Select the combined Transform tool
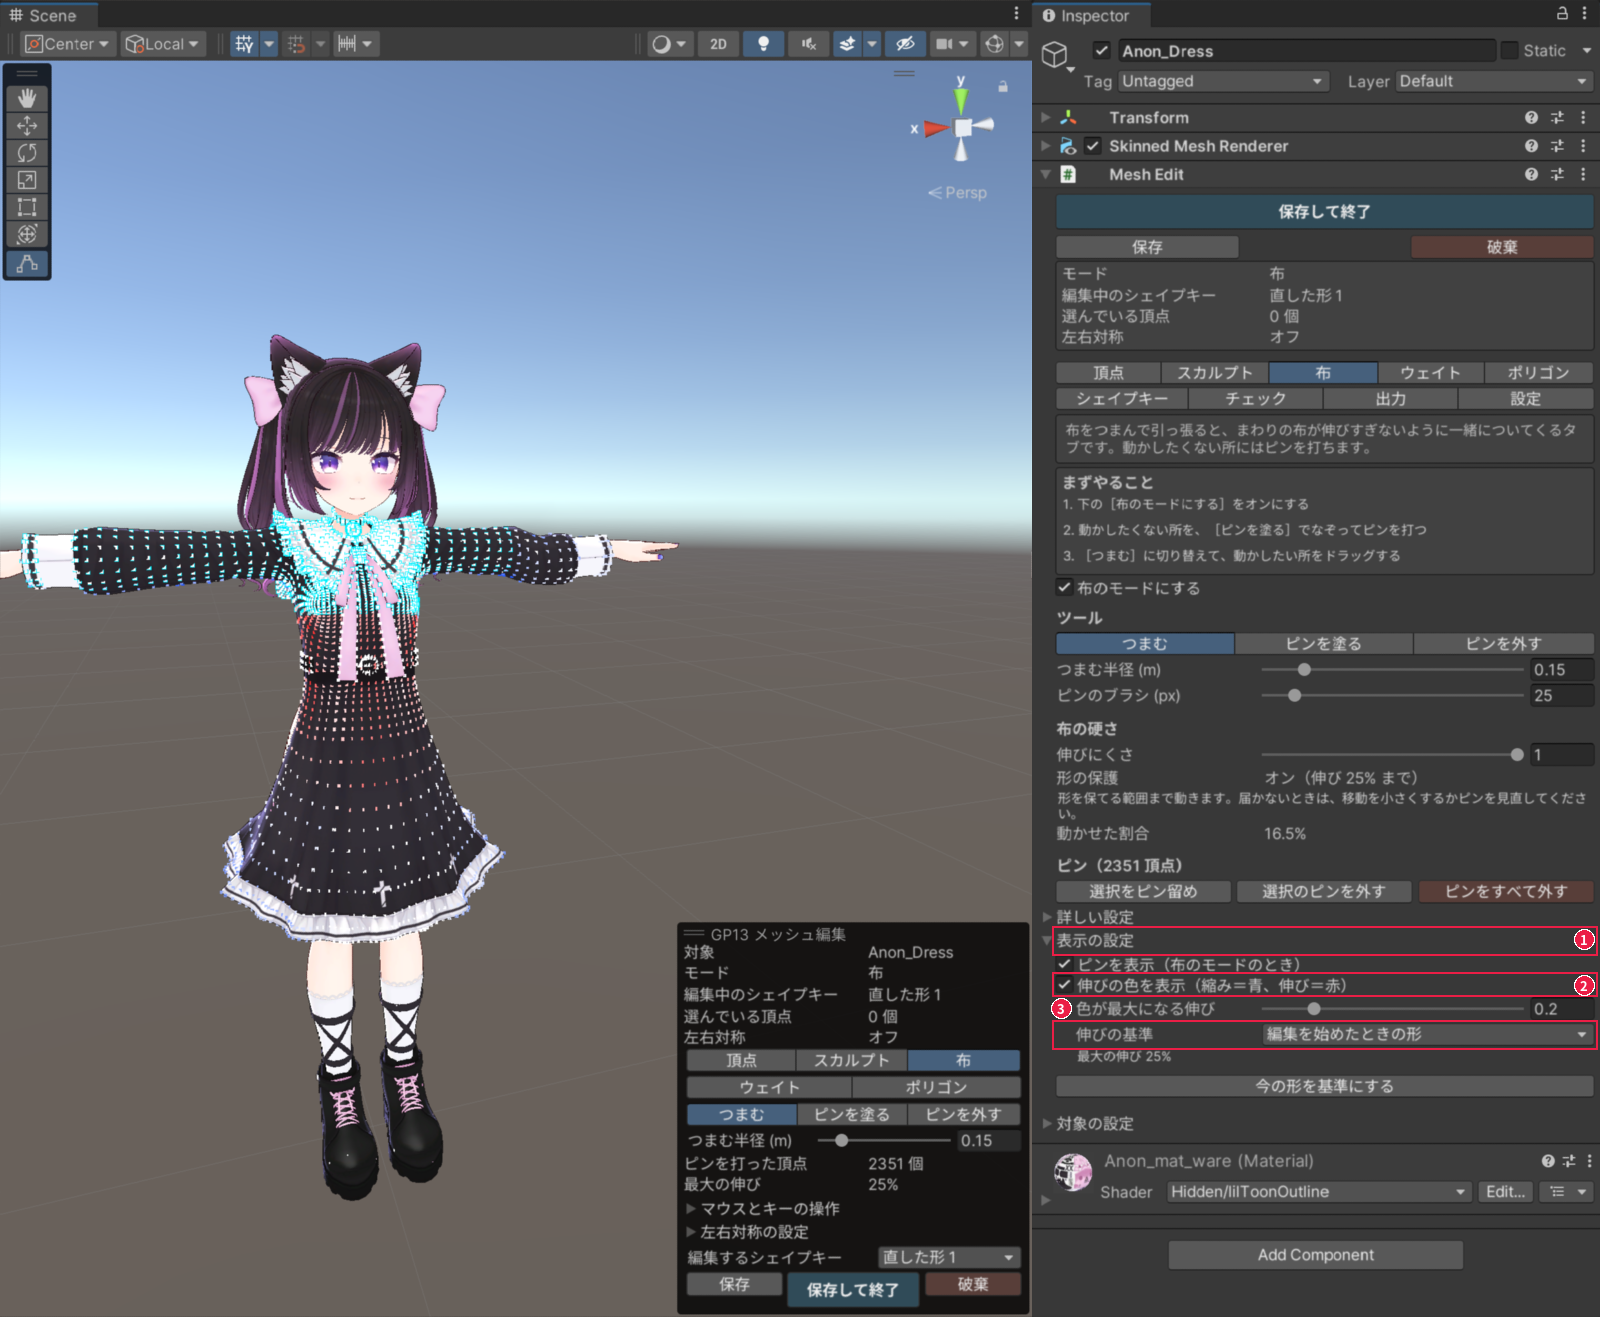The width and height of the screenshot is (1600, 1317). click(27, 234)
